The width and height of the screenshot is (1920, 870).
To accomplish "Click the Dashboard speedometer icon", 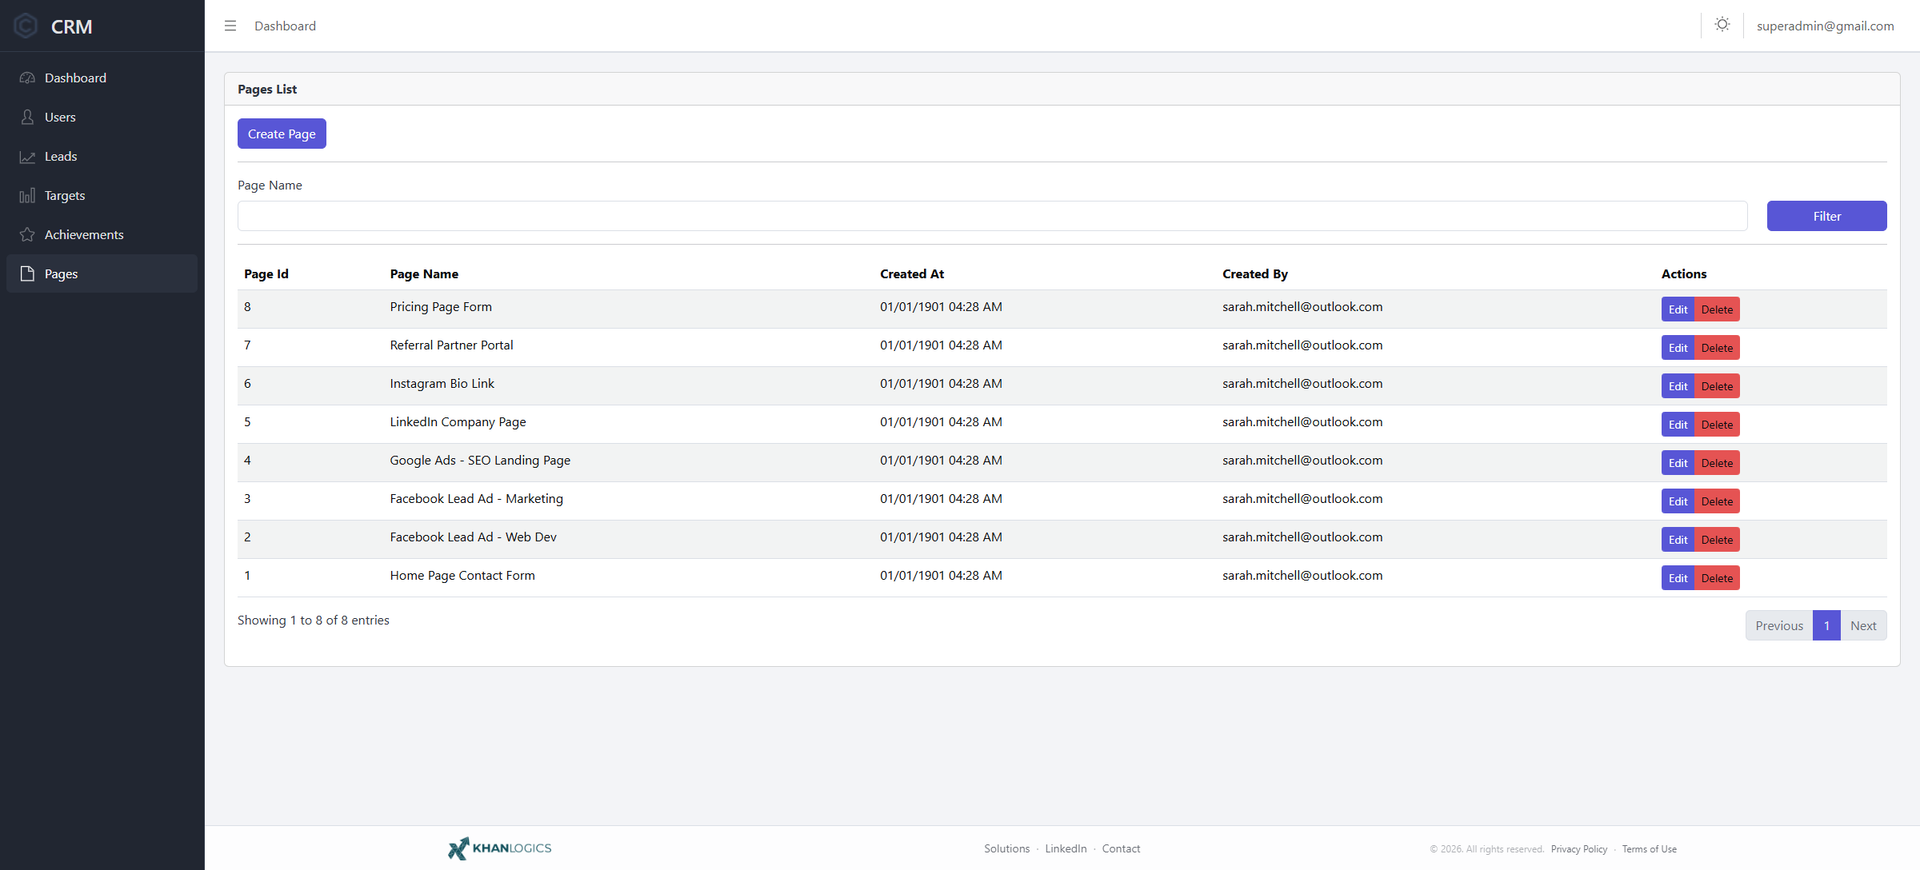I will [x=27, y=78].
